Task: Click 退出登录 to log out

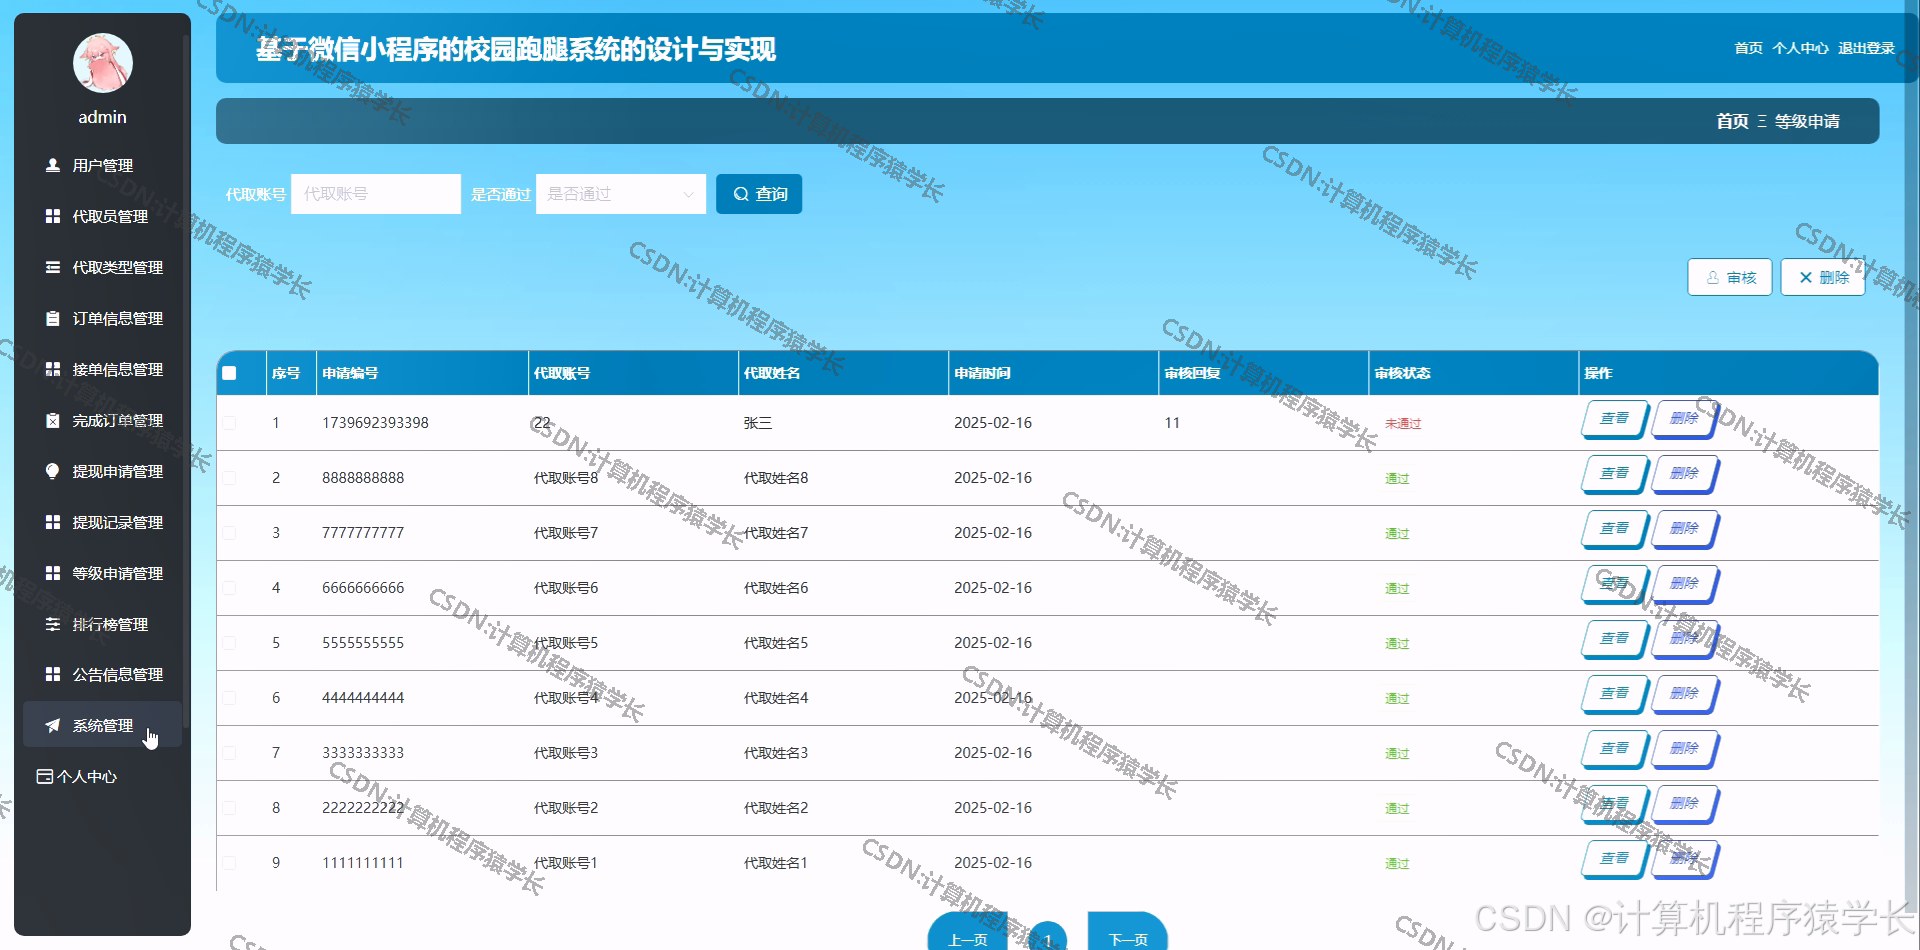Action: [x=1866, y=48]
